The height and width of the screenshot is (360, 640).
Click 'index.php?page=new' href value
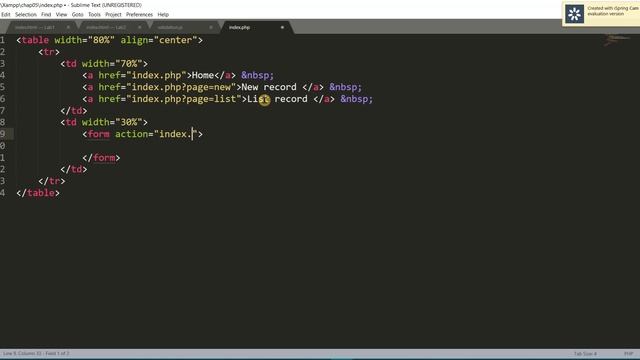click(x=181, y=87)
